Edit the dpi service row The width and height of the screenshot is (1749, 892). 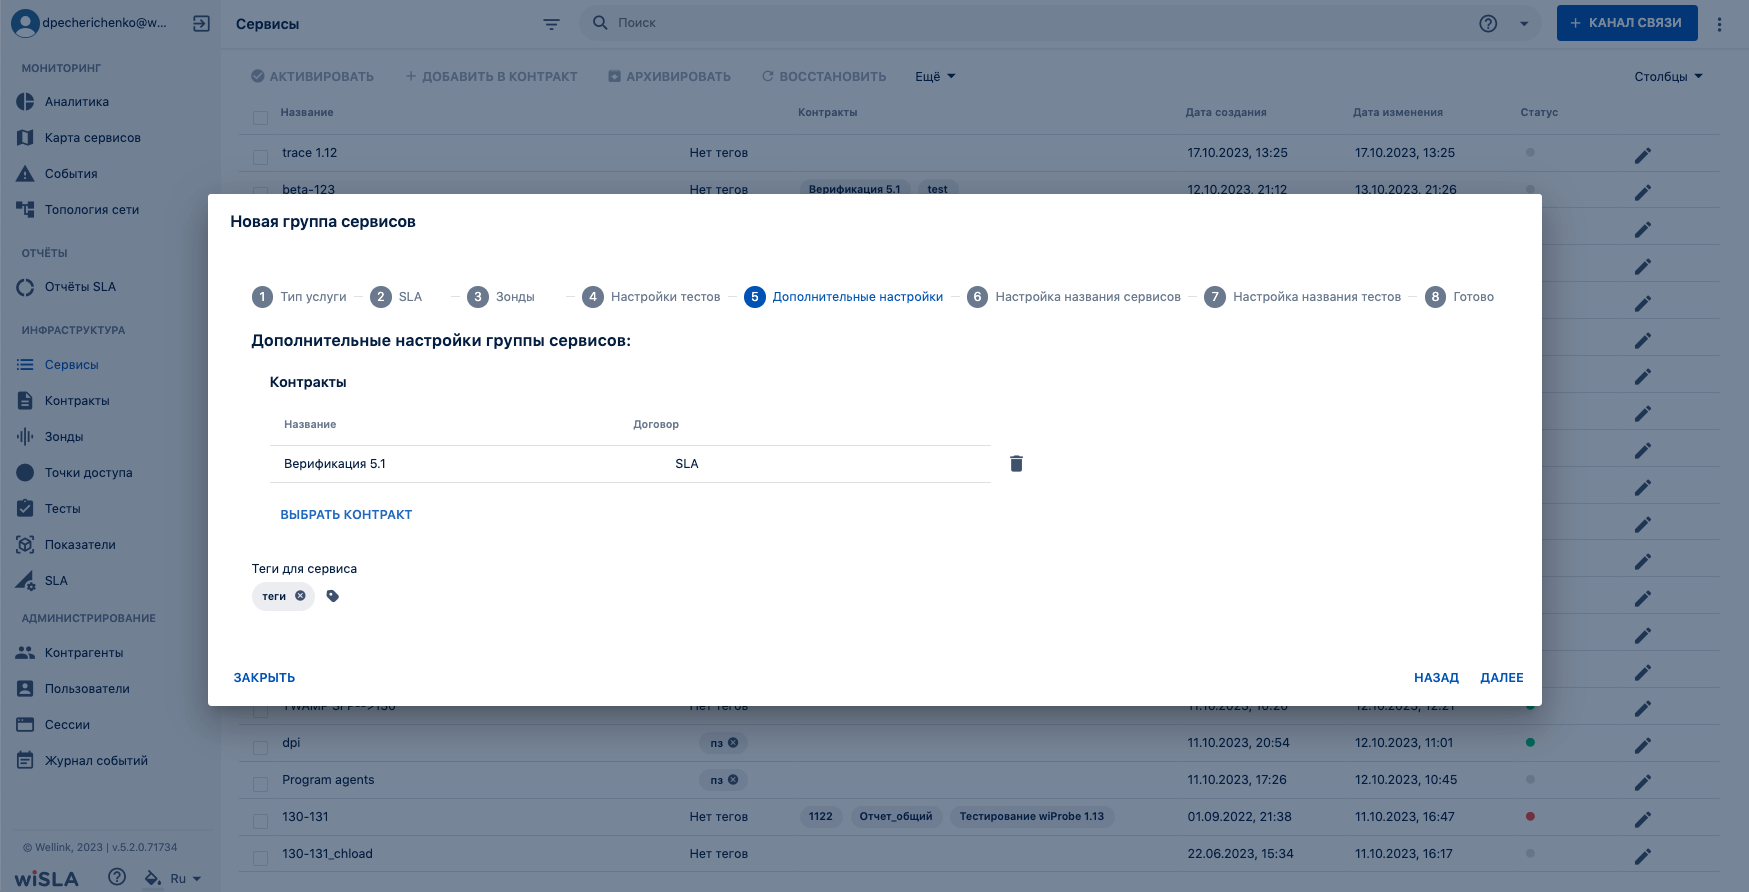(x=1642, y=745)
